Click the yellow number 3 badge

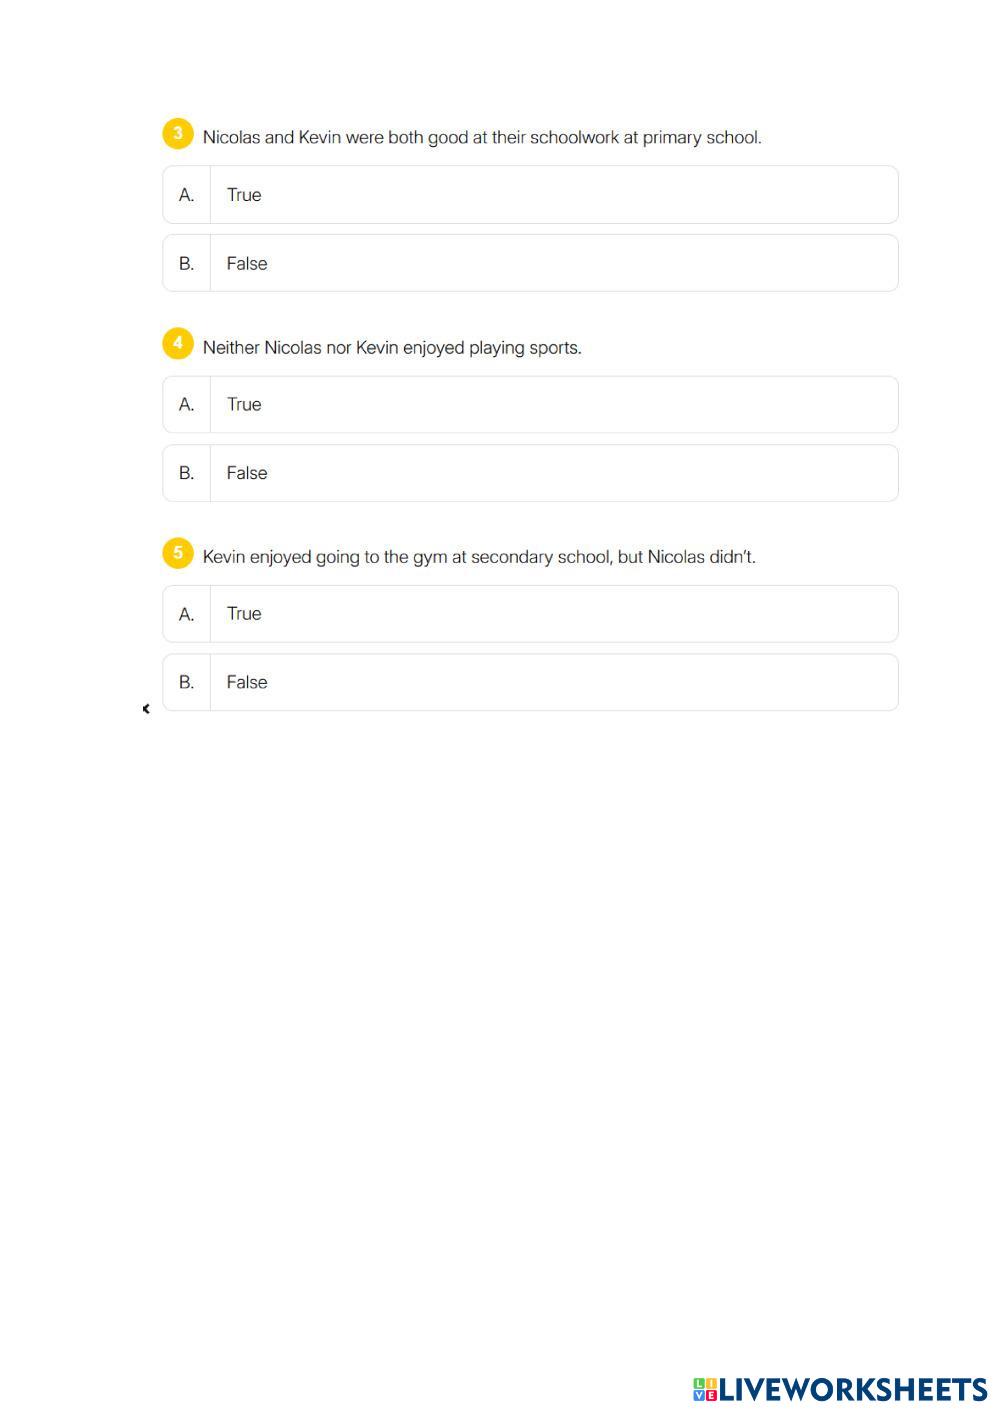178,134
